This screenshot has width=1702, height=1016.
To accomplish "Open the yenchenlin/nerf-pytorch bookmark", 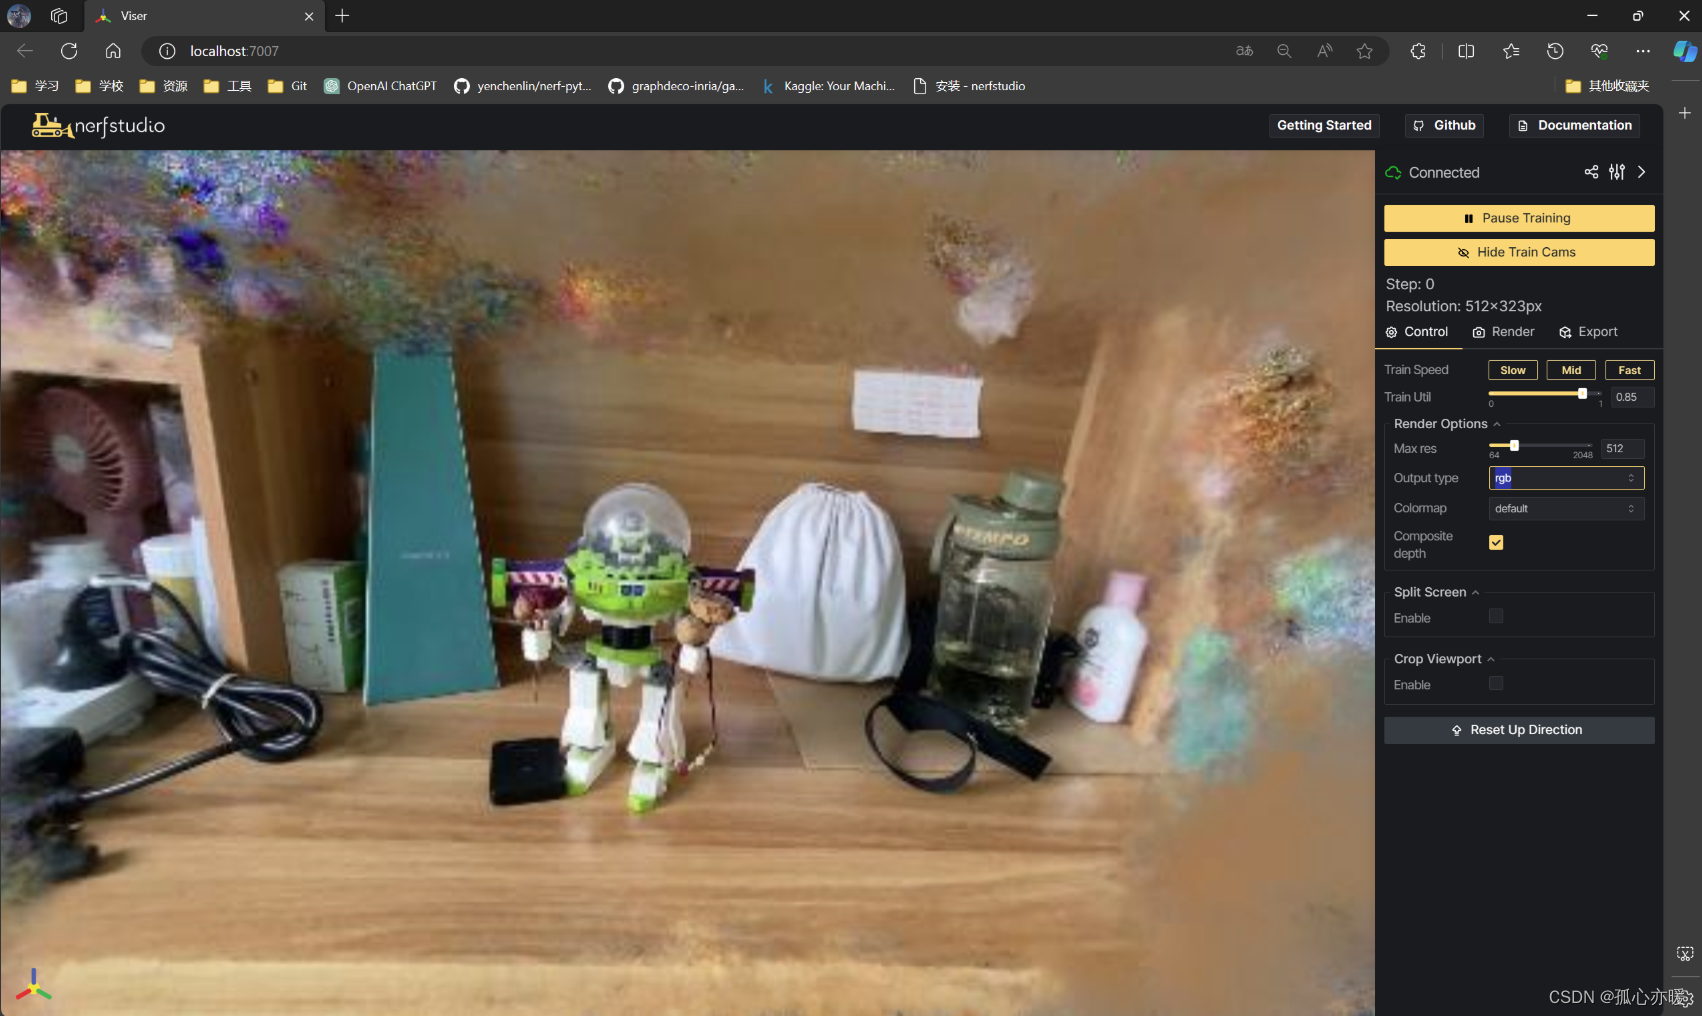I will (x=523, y=86).
